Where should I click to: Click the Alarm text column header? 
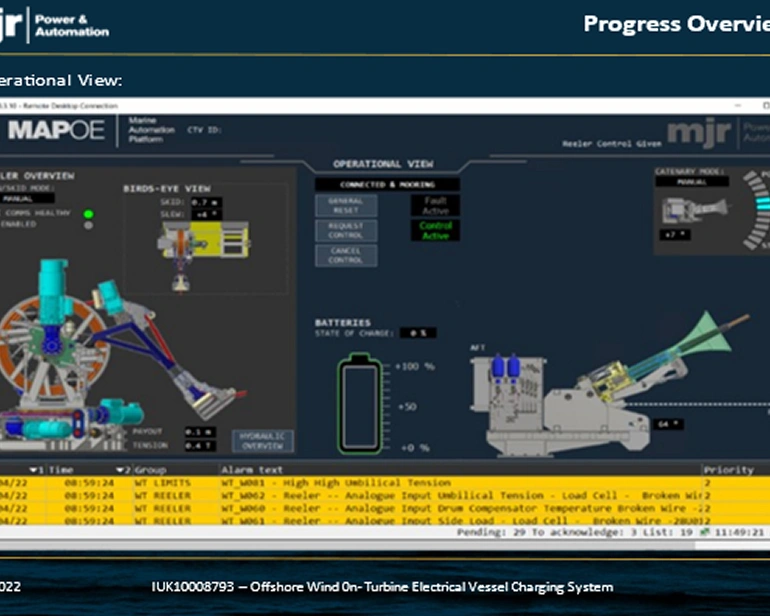coord(252,470)
